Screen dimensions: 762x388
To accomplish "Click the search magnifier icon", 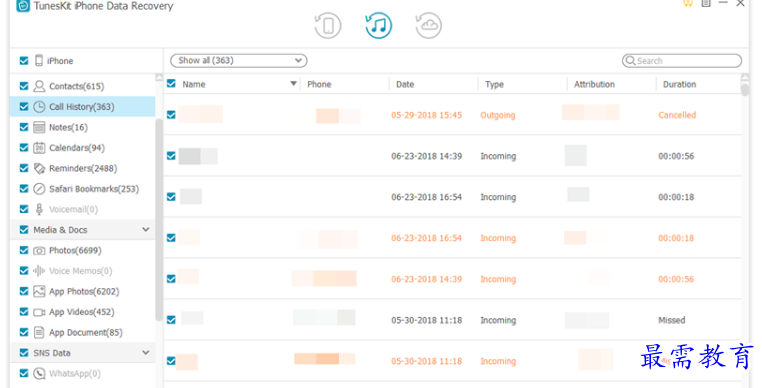I will pos(630,61).
